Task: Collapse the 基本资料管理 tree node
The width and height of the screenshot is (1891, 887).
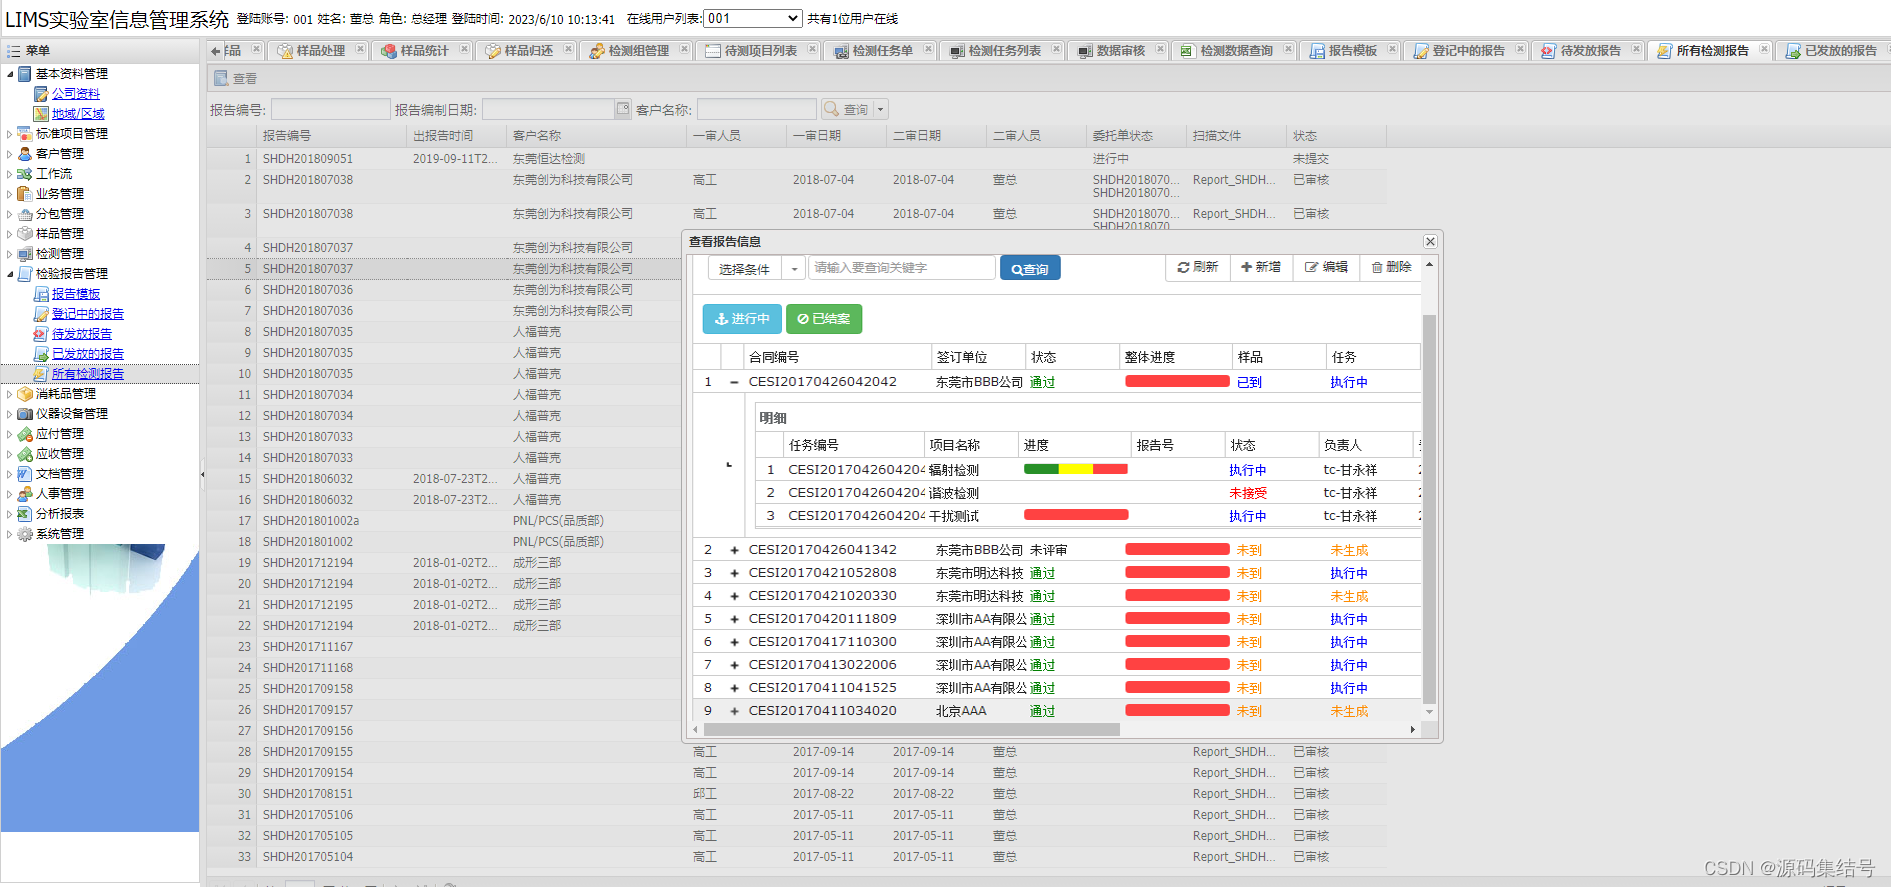Action: [10, 74]
